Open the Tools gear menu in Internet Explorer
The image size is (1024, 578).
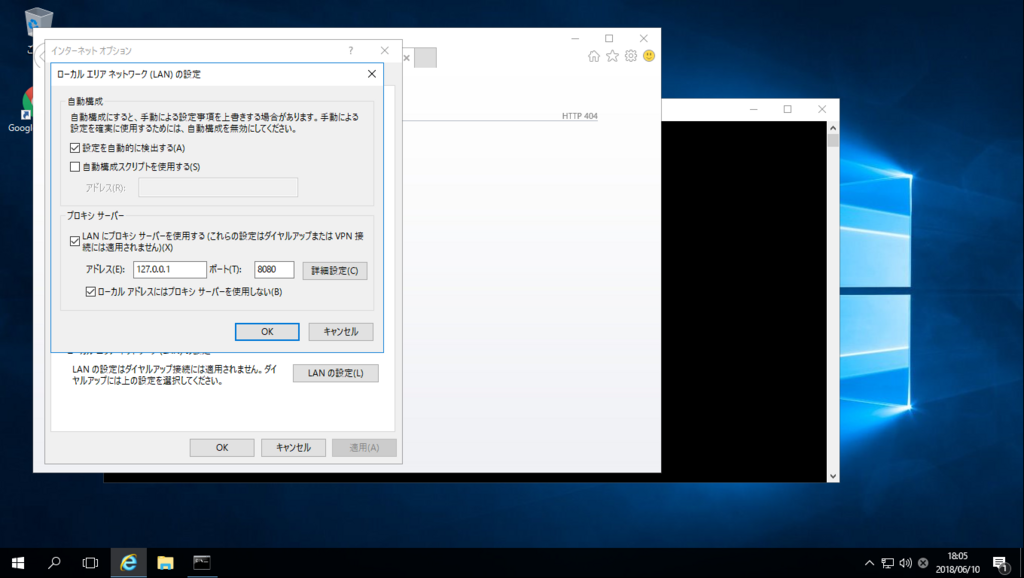coord(630,57)
